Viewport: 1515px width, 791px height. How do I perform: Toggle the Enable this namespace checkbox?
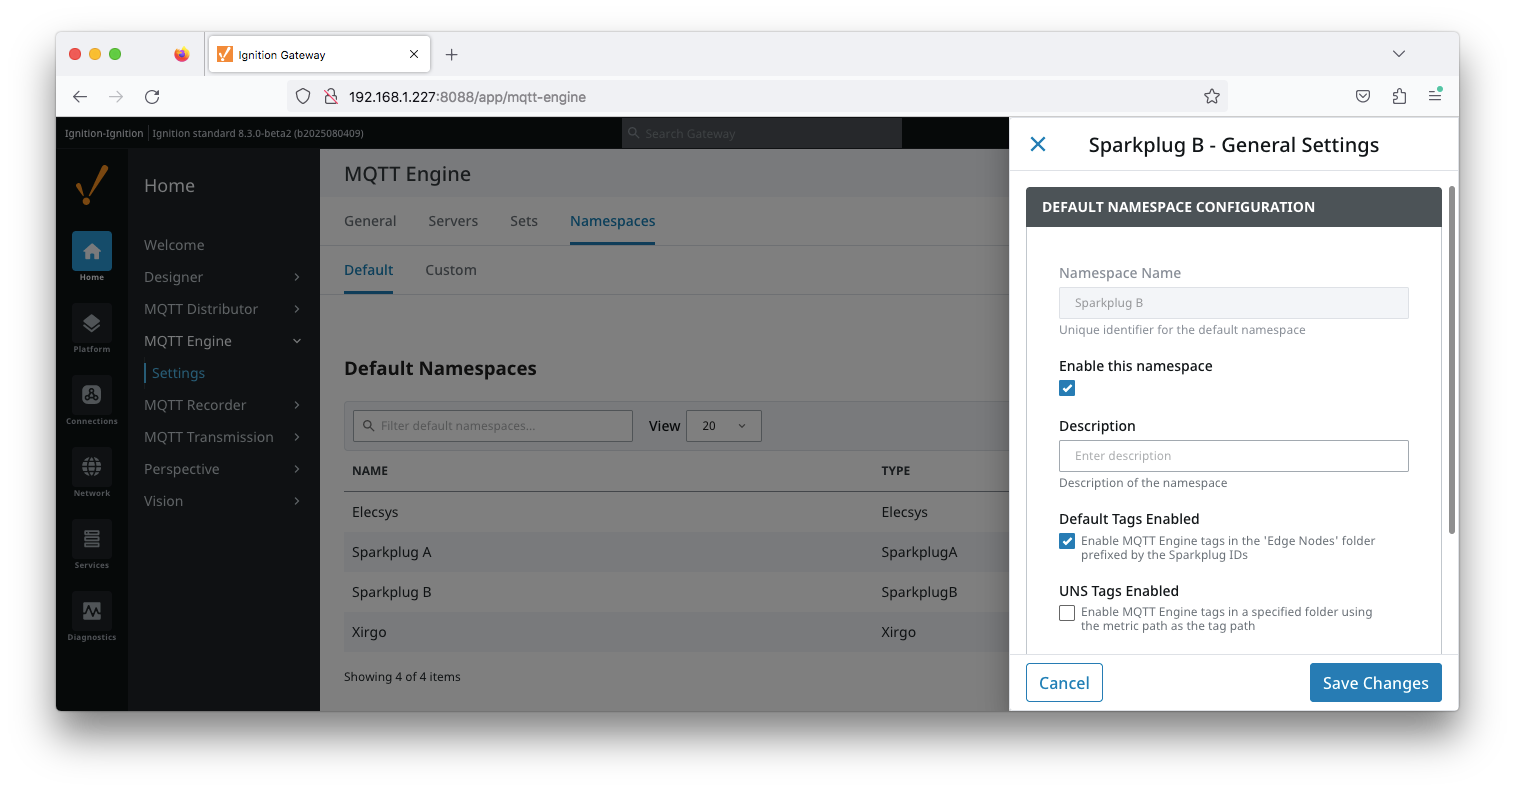pyautogui.click(x=1067, y=388)
